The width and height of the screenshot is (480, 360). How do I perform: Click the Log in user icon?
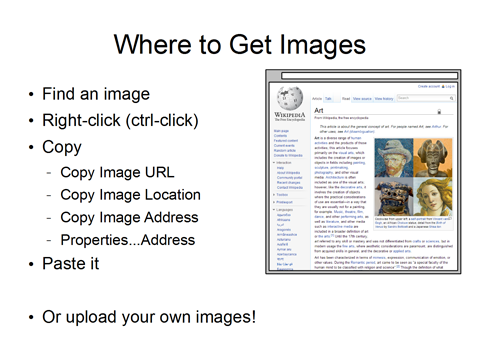pyautogui.click(x=443, y=86)
